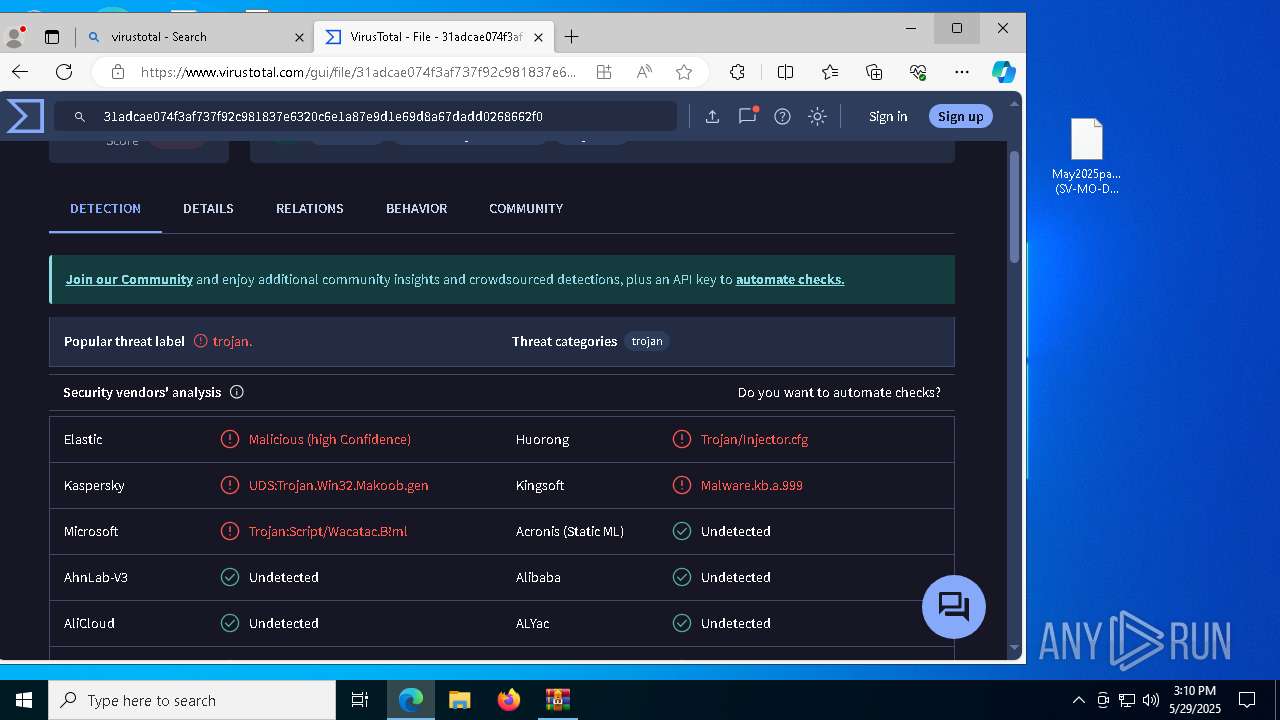Click the site info lock icon

pos(118,72)
